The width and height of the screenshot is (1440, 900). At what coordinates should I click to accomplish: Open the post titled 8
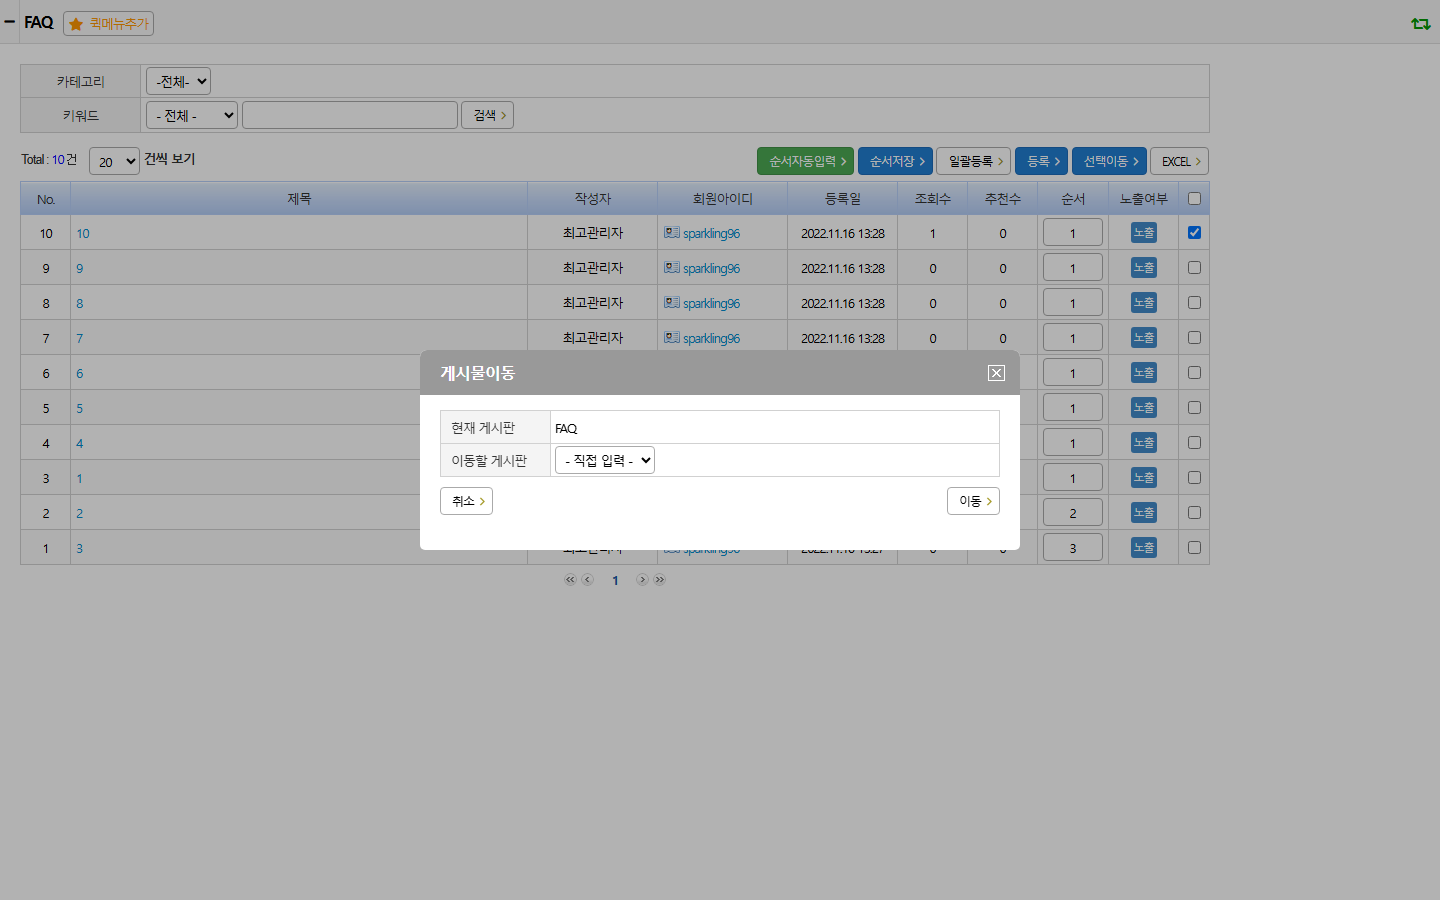click(80, 303)
